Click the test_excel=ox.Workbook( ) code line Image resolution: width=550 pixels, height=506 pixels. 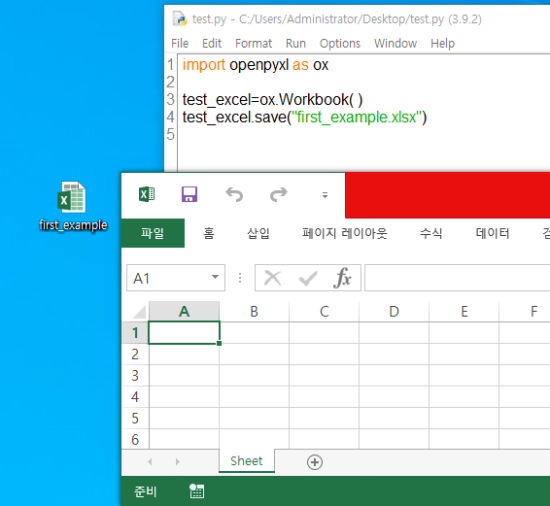pyautogui.click(x=273, y=100)
